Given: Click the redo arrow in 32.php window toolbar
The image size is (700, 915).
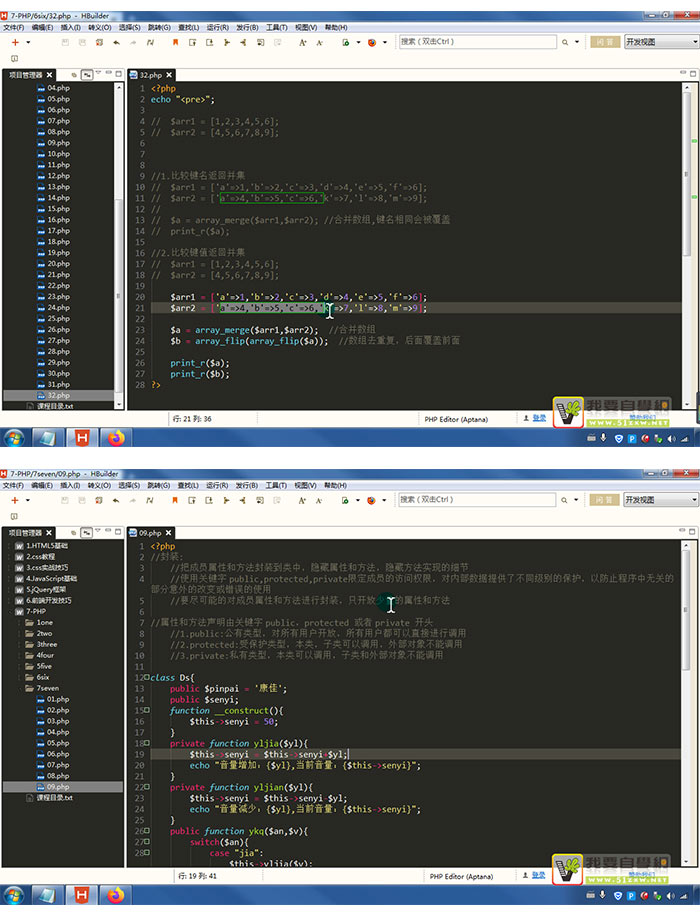Looking at the screenshot, I should coord(133,42).
